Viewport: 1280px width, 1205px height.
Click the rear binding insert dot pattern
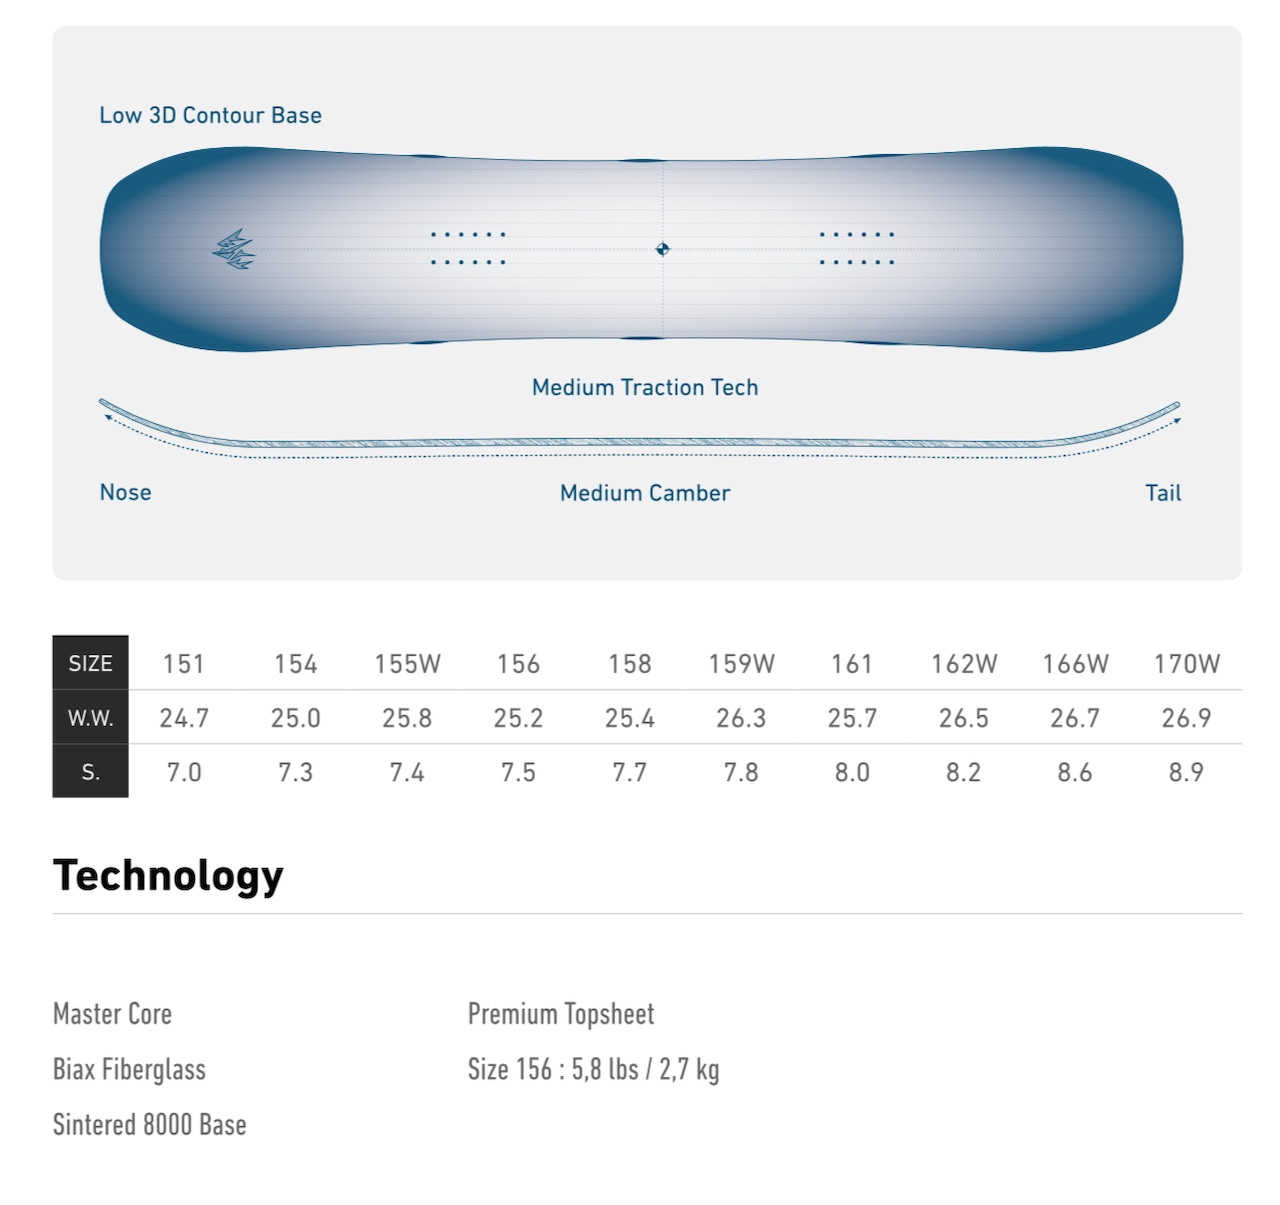point(857,248)
